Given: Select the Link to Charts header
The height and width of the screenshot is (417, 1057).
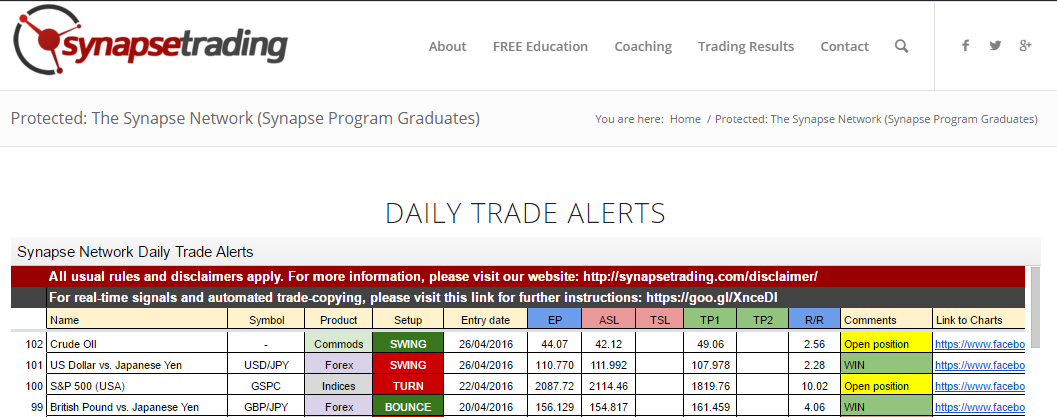Looking at the screenshot, I should pyautogui.click(x=979, y=320).
